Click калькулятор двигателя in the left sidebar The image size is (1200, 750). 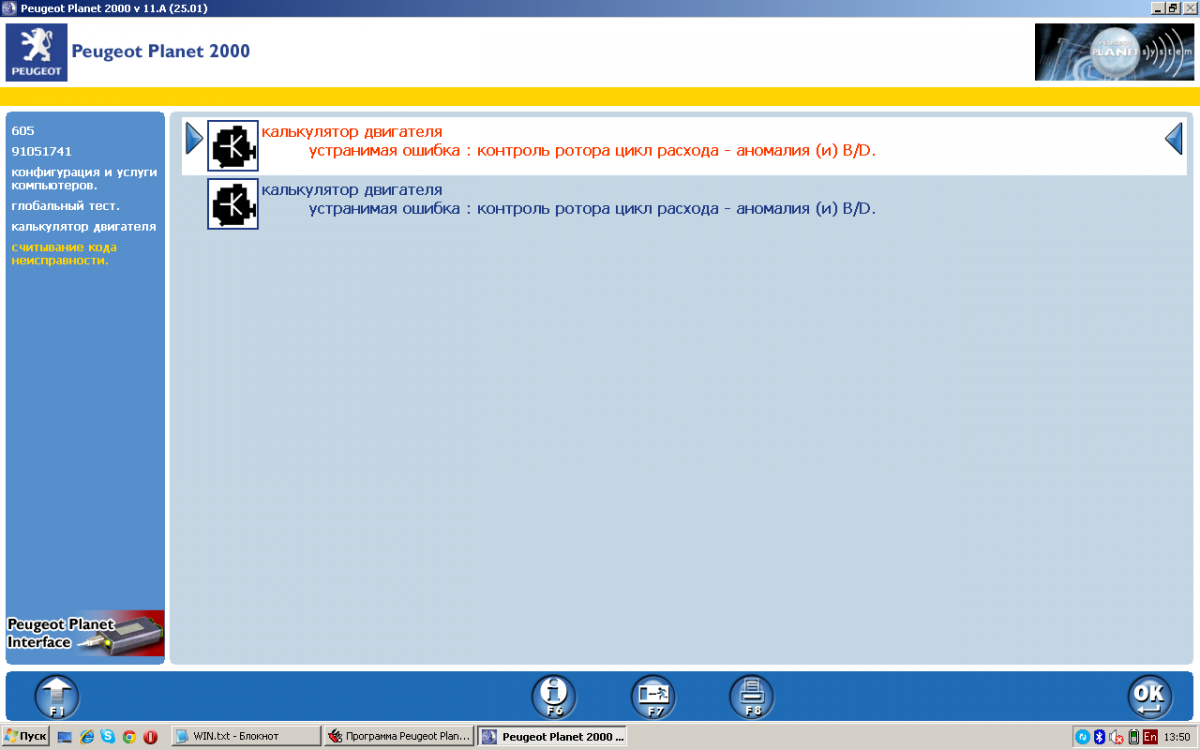84,227
